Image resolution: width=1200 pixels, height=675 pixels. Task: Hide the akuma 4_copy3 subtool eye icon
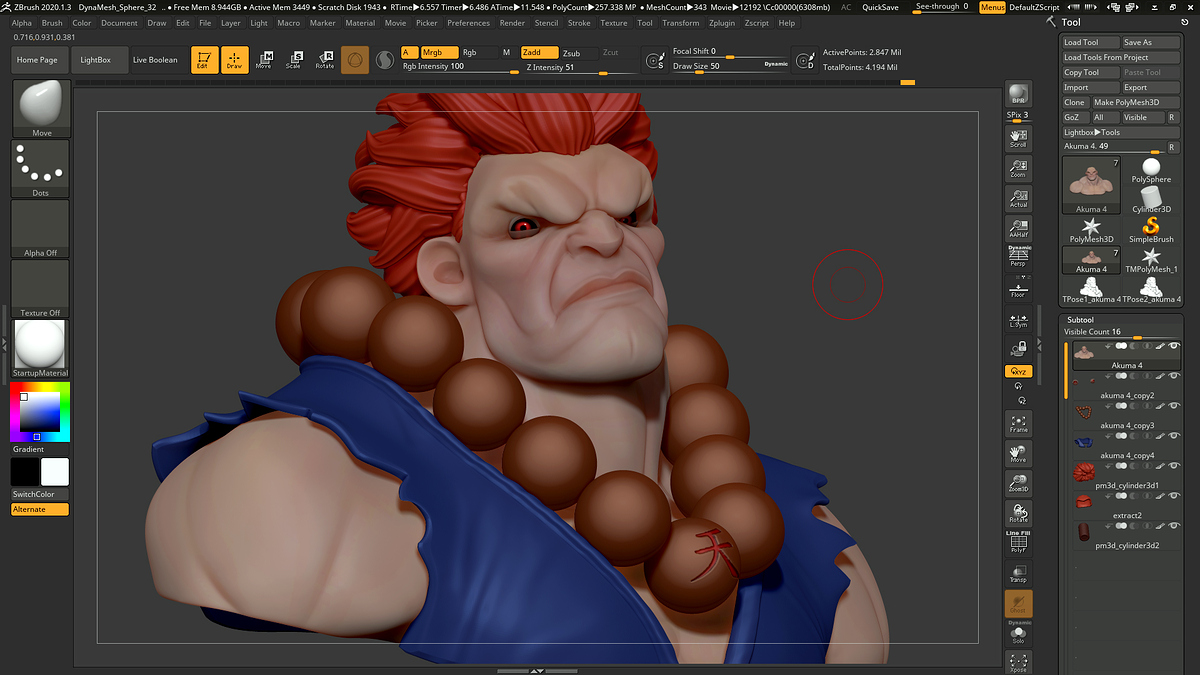click(1176, 405)
